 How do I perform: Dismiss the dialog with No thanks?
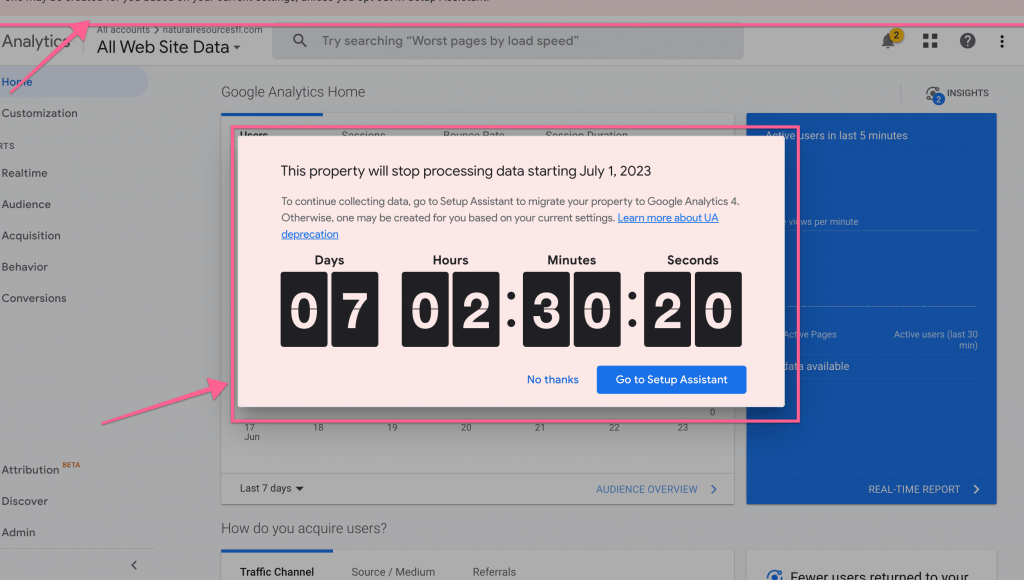(x=552, y=379)
